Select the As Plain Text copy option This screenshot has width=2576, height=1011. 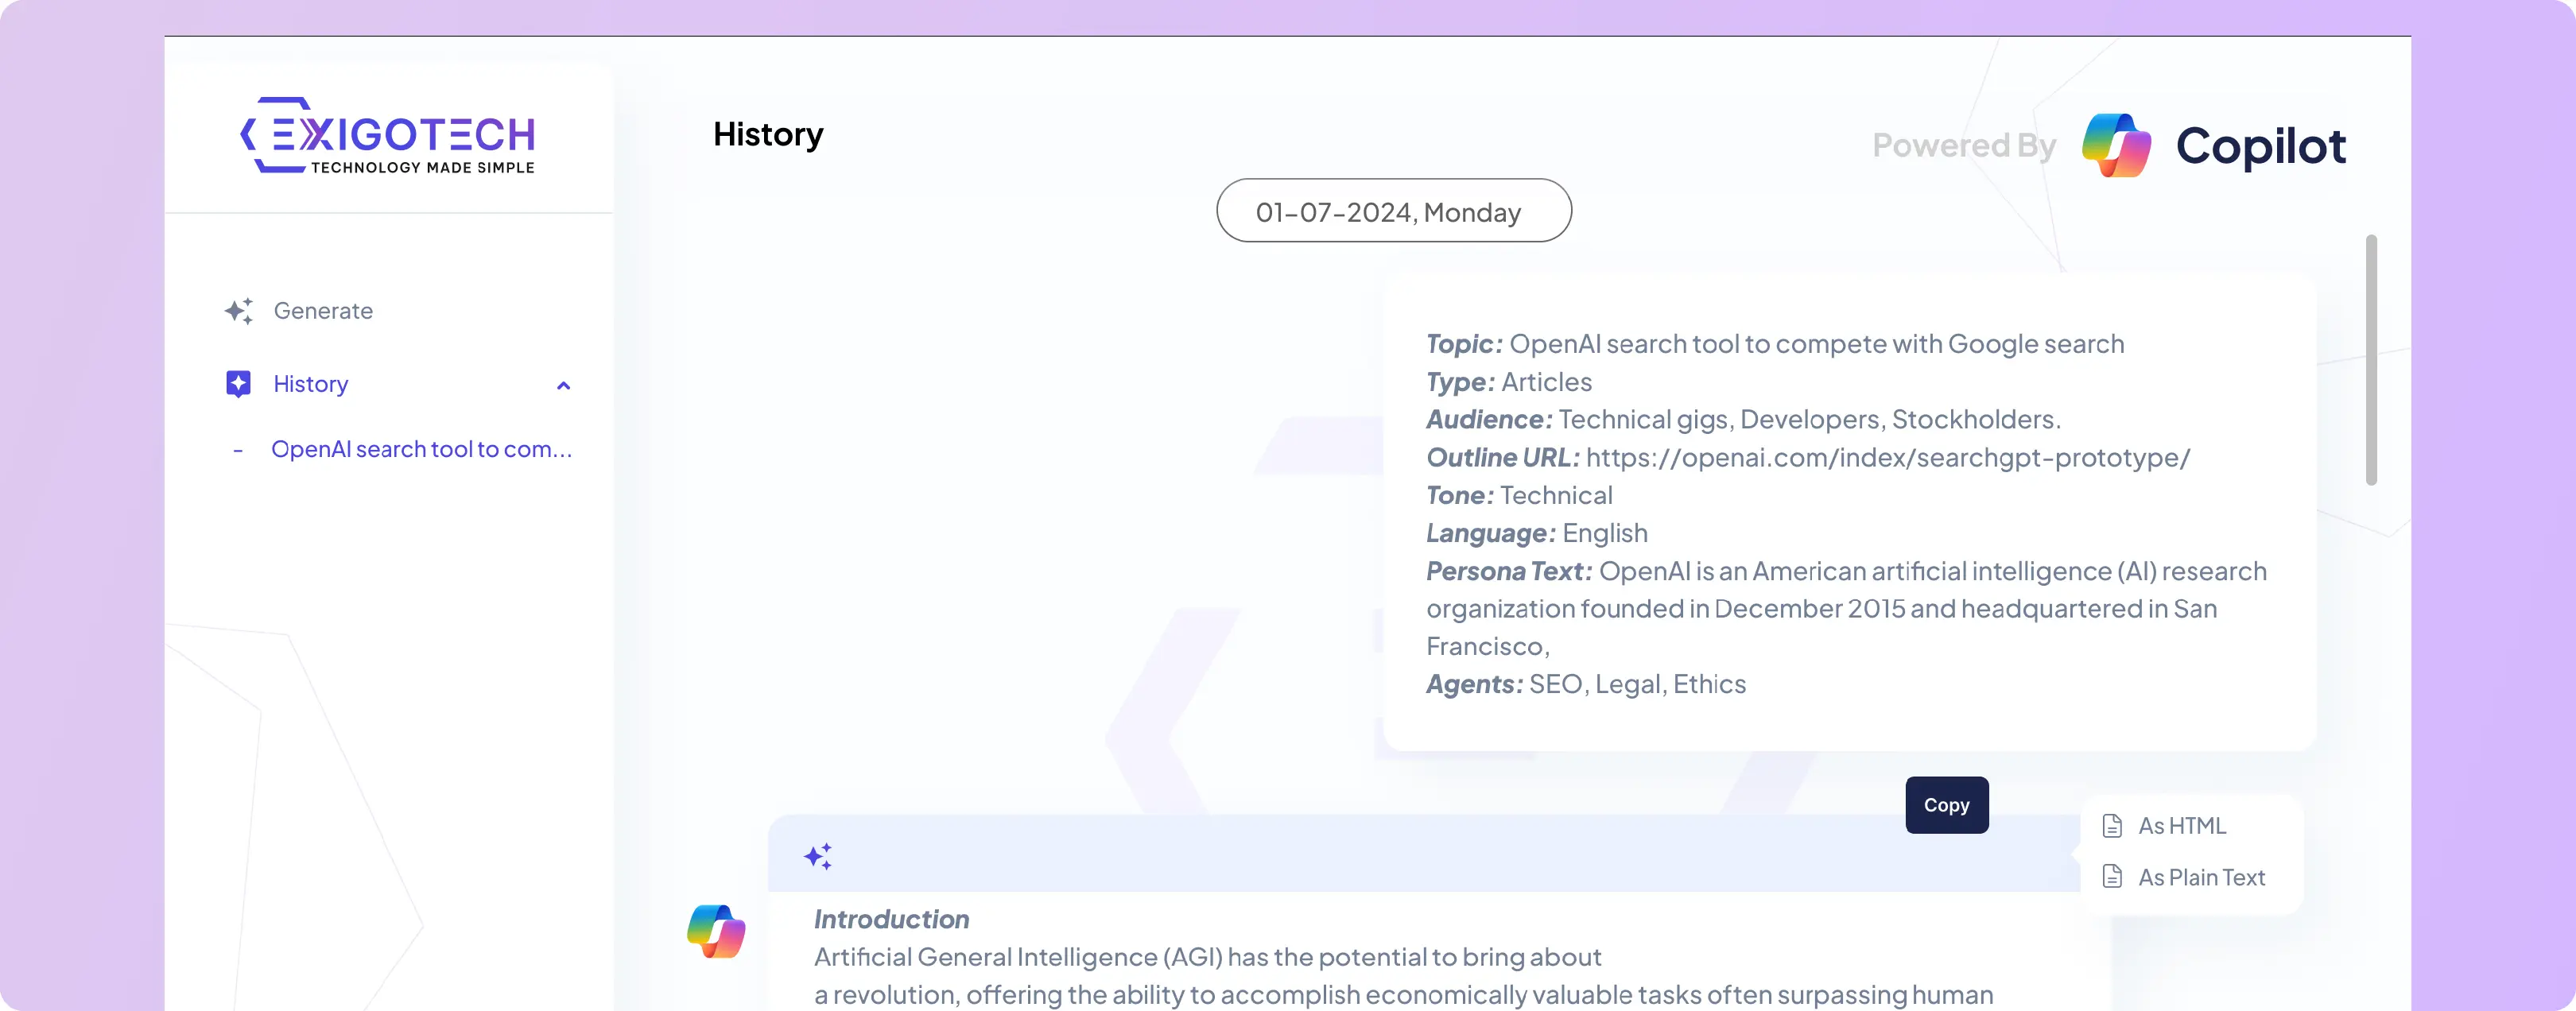[x=2201, y=877]
